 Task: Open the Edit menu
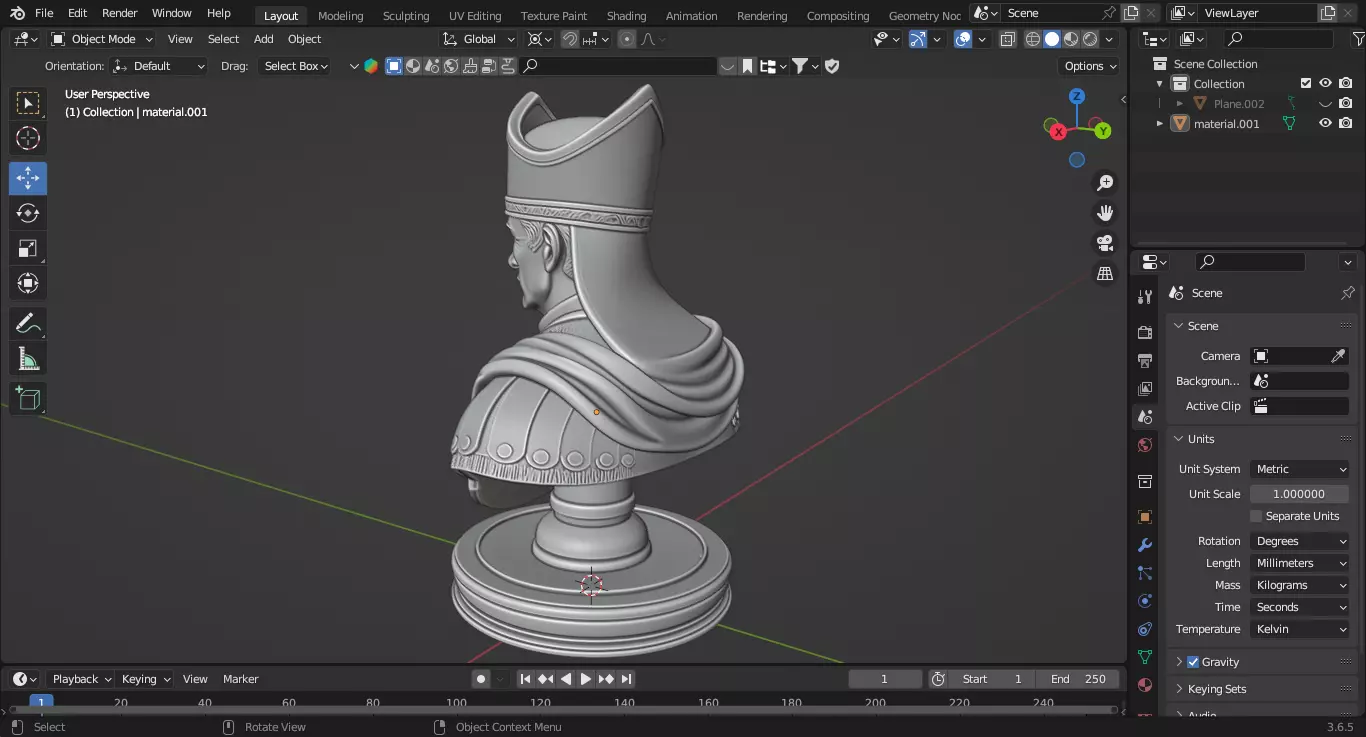77,13
